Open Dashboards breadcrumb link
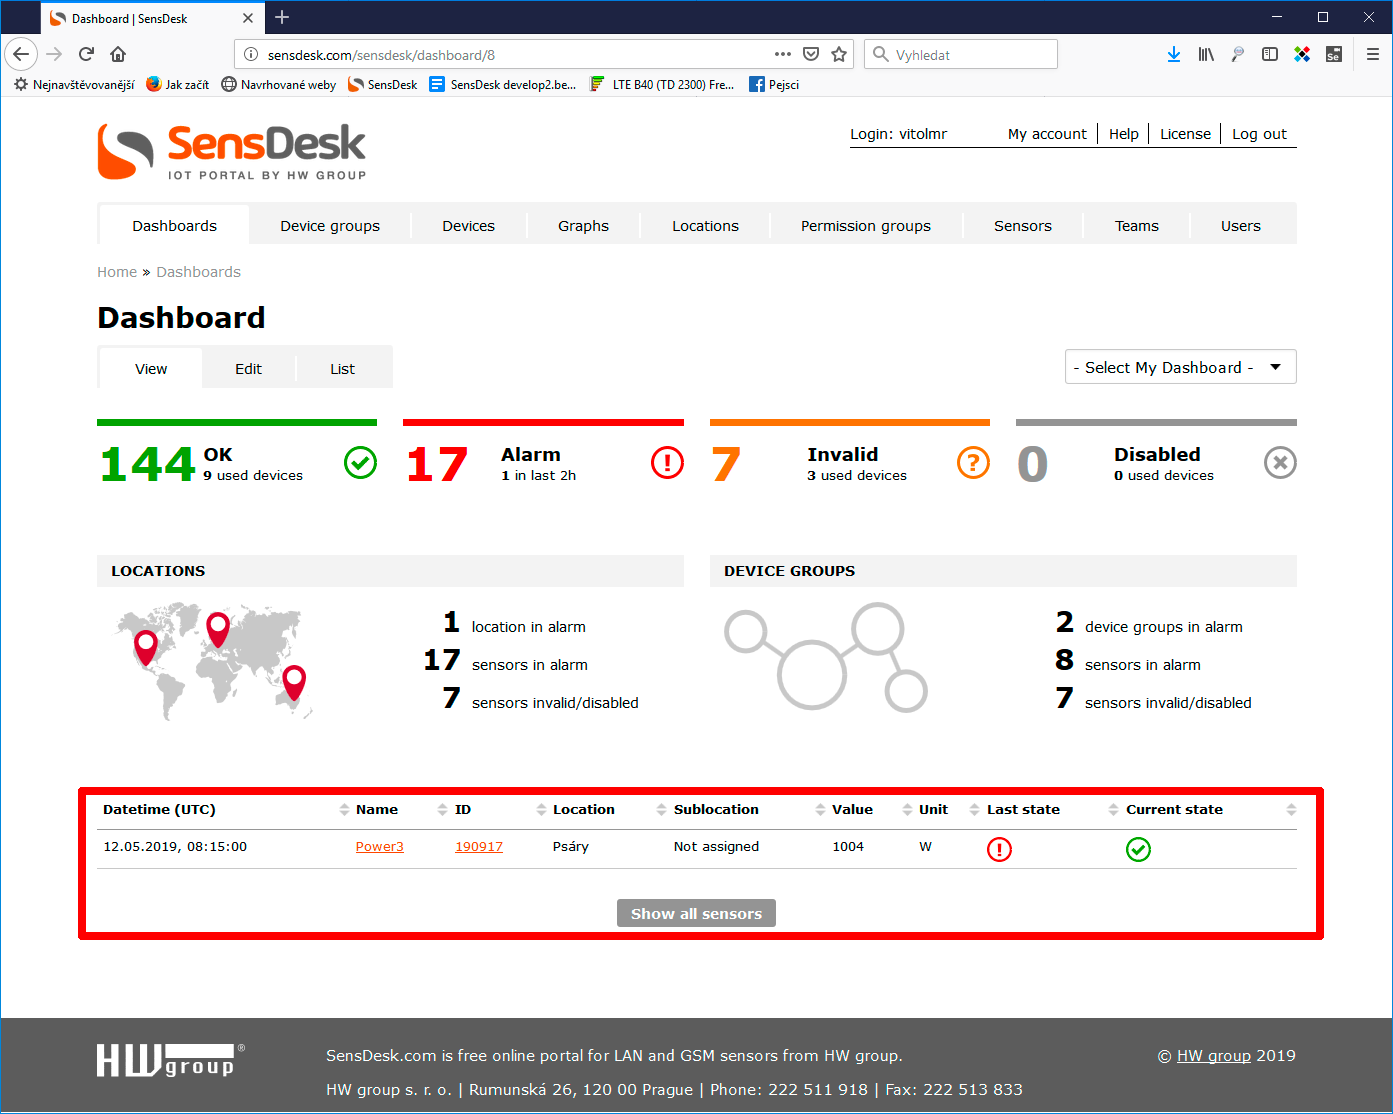The height and width of the screenshot is (1114, 1393). tap(198, 271)
